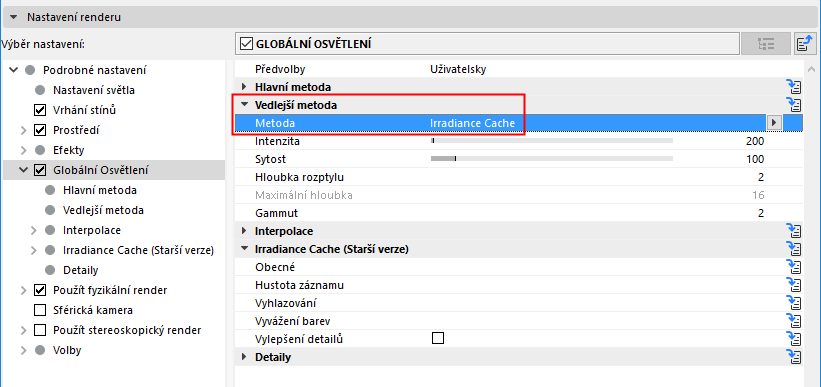The height and width of the screenshot is (387, 821).
Task: Click Intenzita value 200
Action: (x=755, y=141)
